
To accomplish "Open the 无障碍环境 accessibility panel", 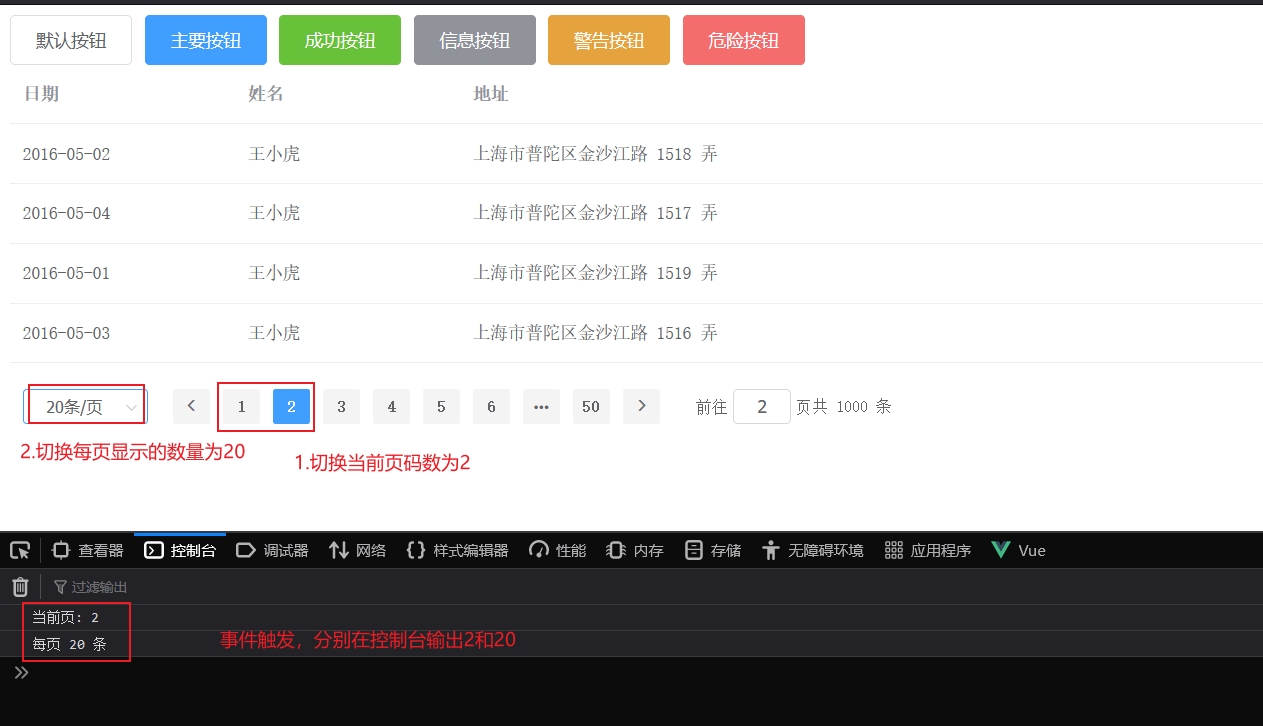I will tap(812, 550).
